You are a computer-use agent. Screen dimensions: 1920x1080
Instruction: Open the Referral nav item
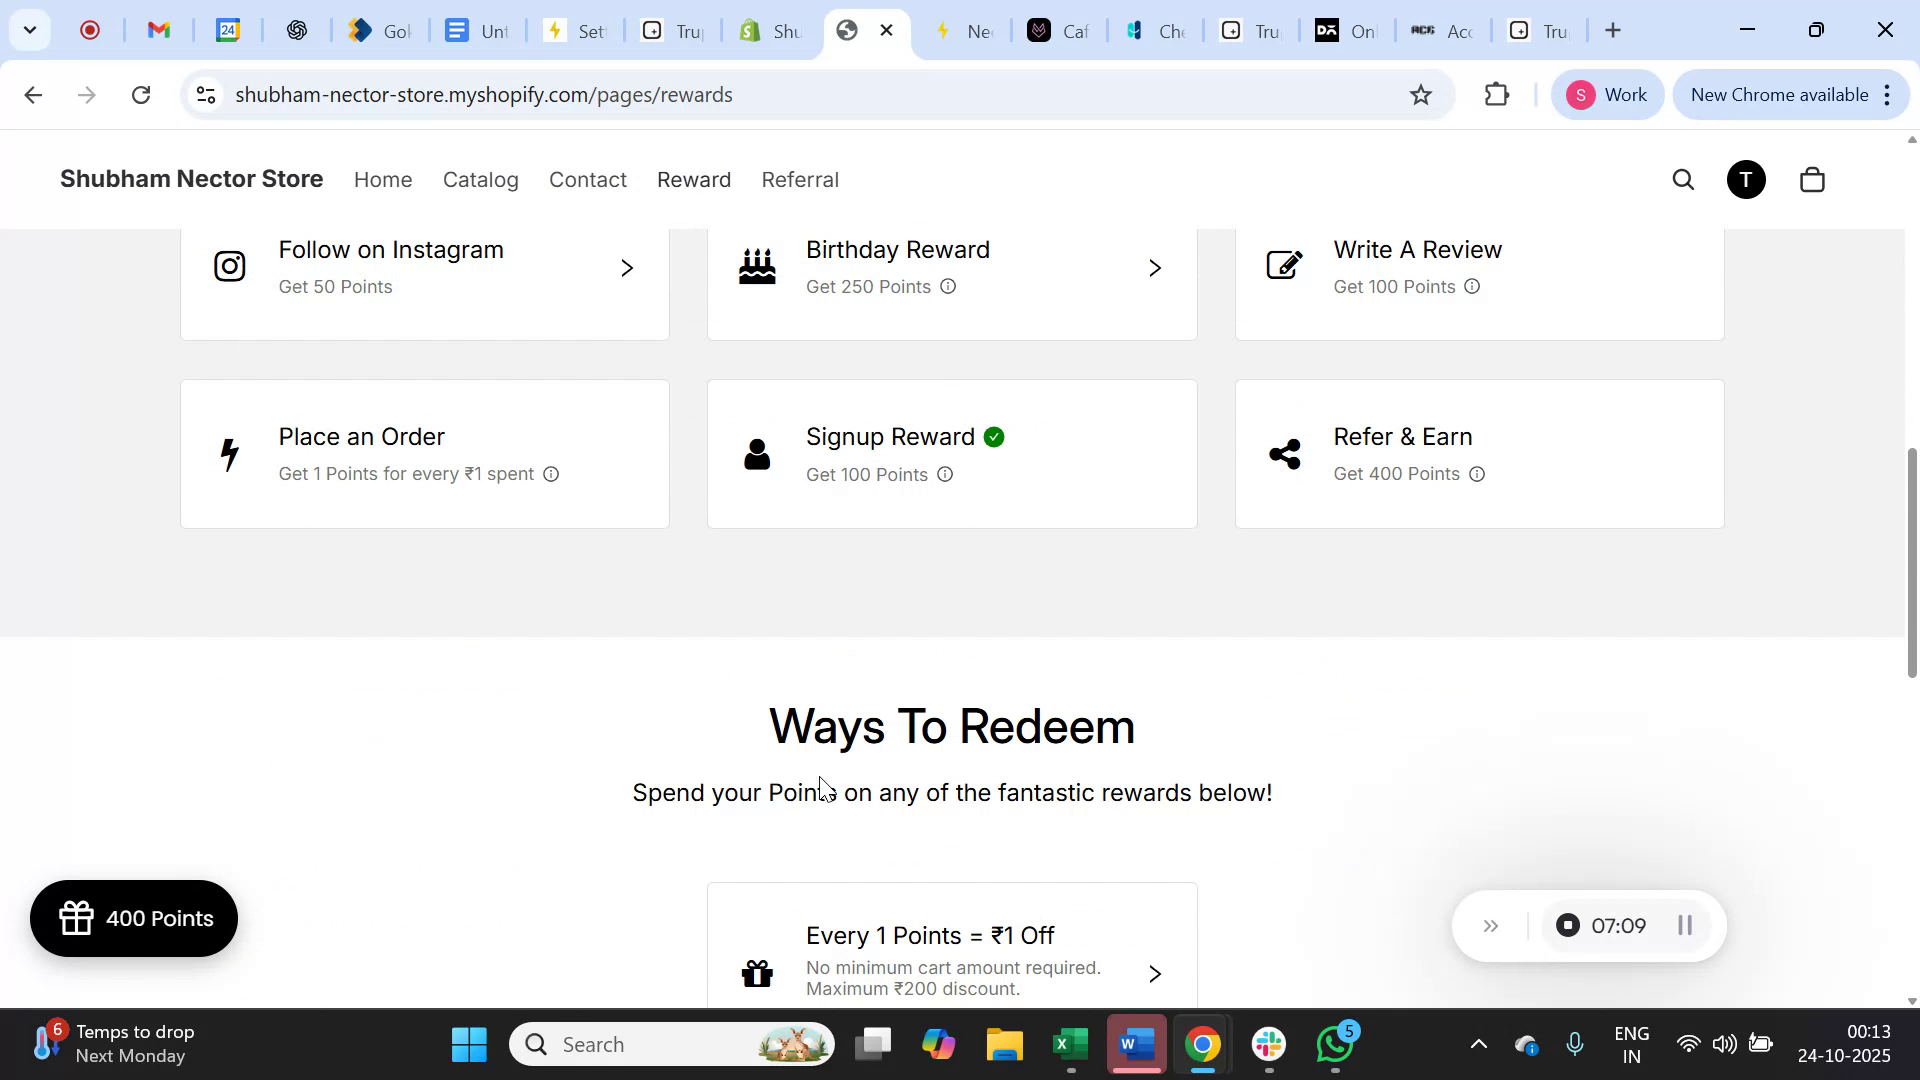pyautogui.click(x=800, y=179)
